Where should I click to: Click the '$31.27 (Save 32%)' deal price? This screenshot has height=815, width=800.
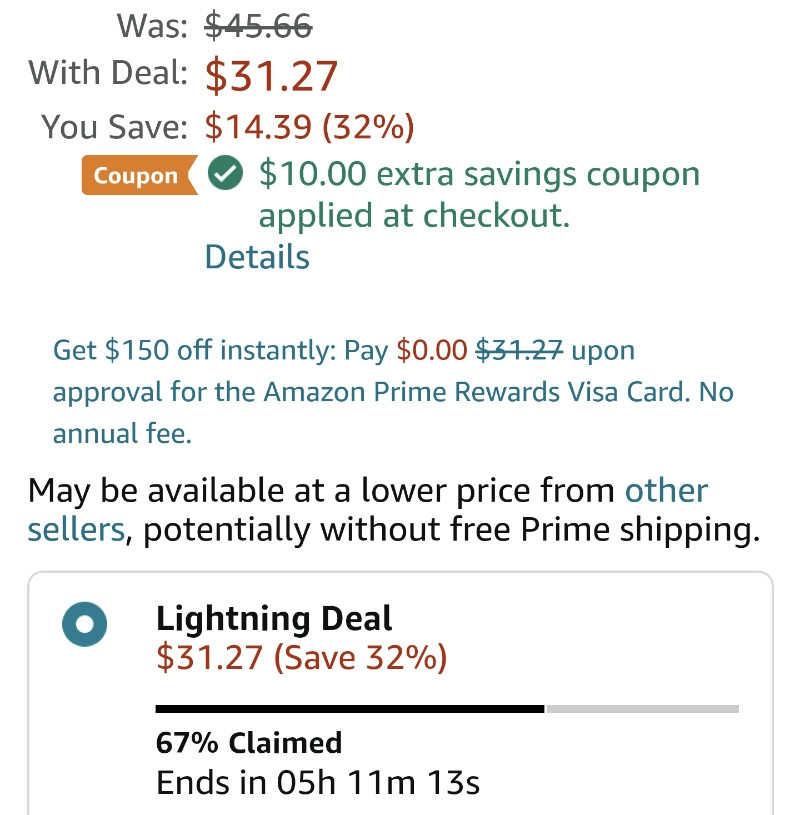301,658
